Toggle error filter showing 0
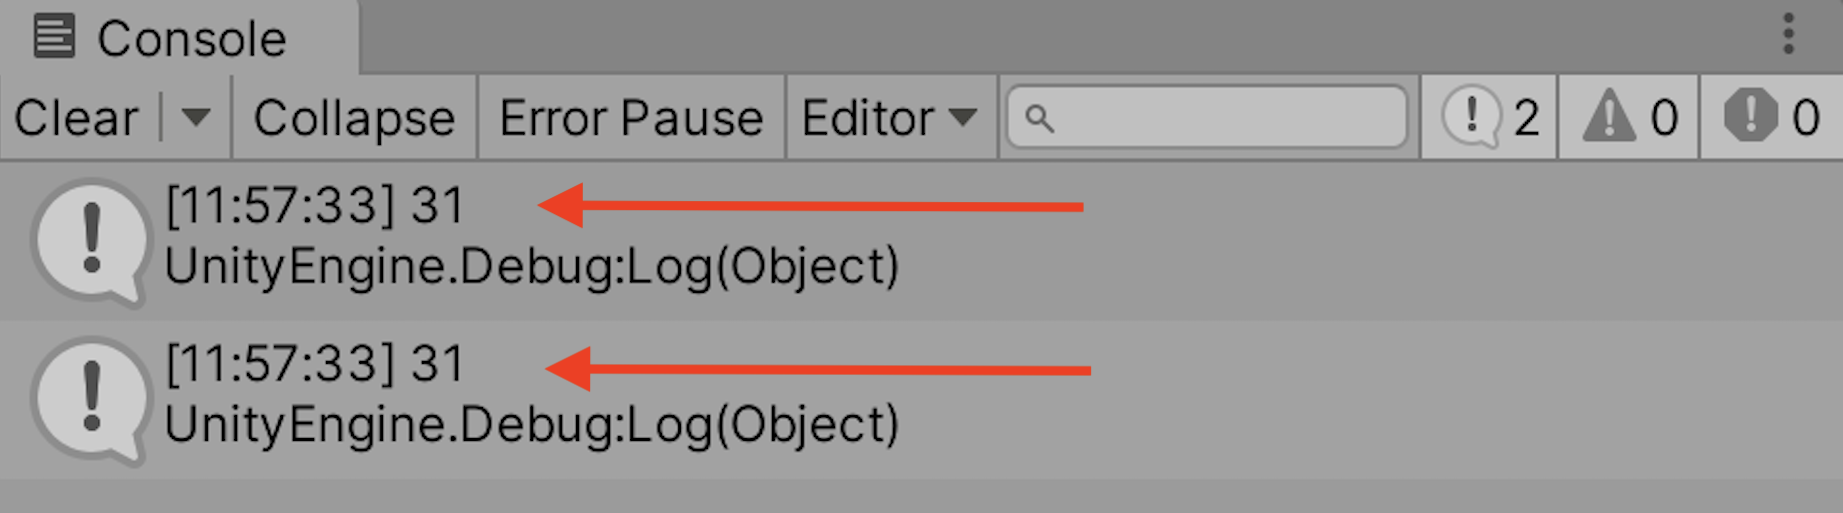This screenshot has width=1843, height=513. (x=1771, y=117)
